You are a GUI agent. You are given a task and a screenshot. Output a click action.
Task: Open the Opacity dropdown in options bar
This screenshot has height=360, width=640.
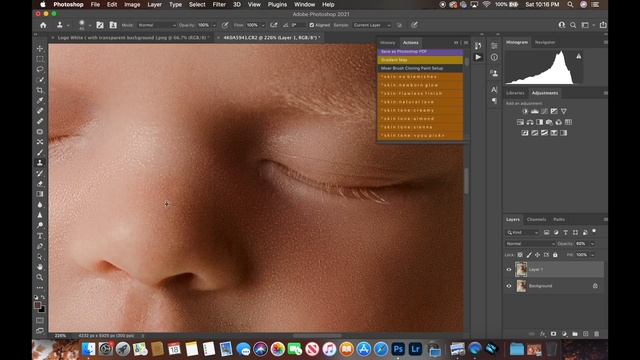(x=214, y=25)
